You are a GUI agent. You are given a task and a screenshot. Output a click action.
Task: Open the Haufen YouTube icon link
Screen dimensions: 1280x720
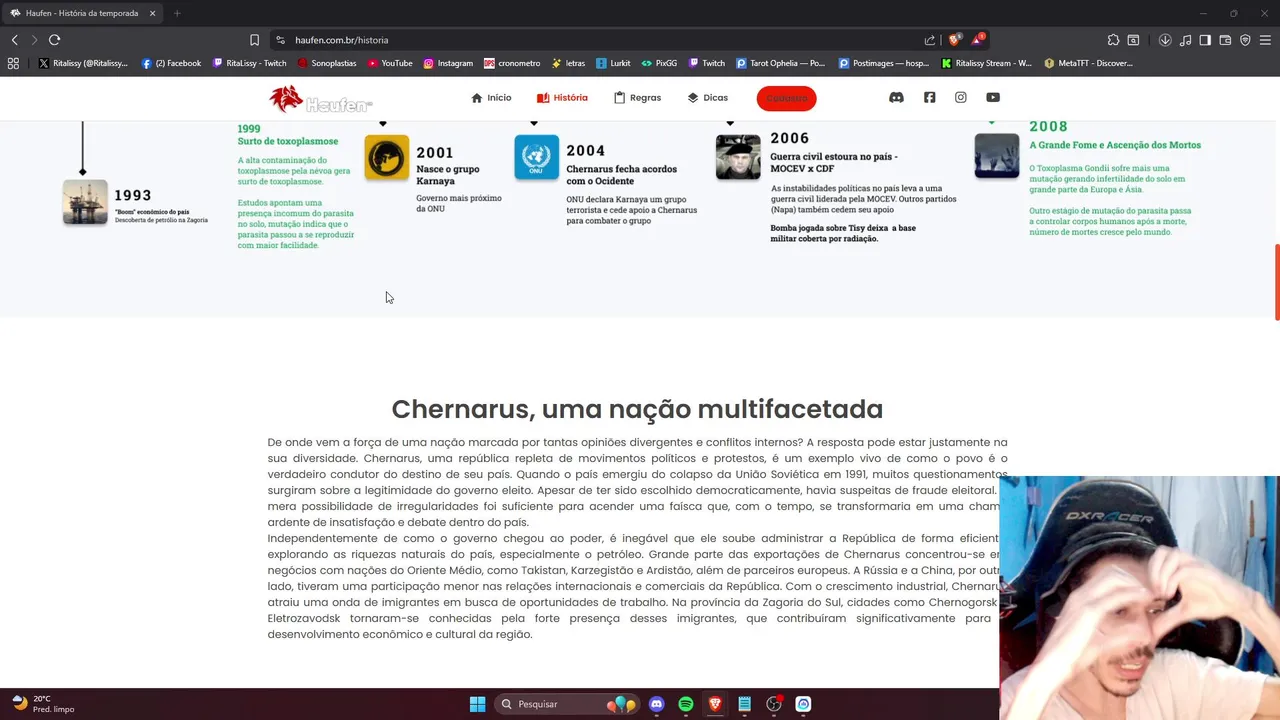coord(992,98)
